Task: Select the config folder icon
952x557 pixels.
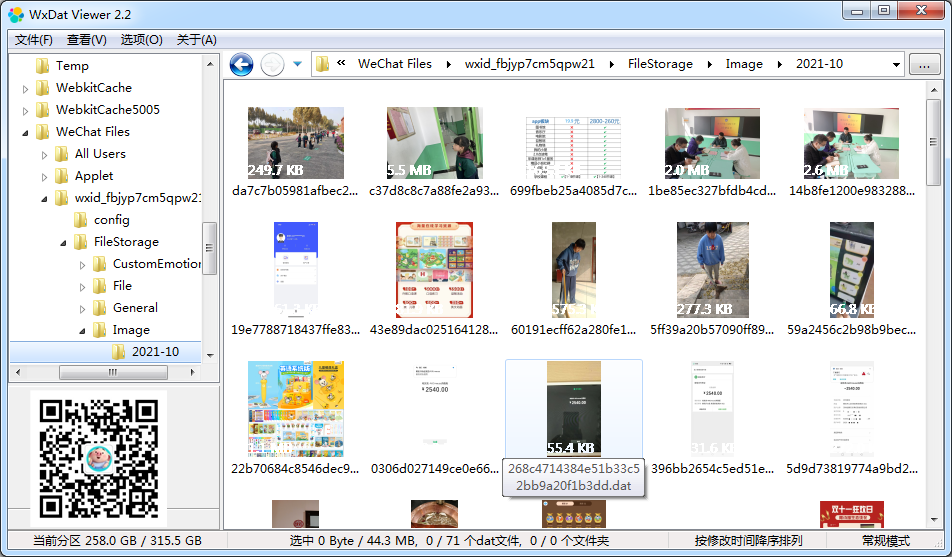Action: coord(81,220)
